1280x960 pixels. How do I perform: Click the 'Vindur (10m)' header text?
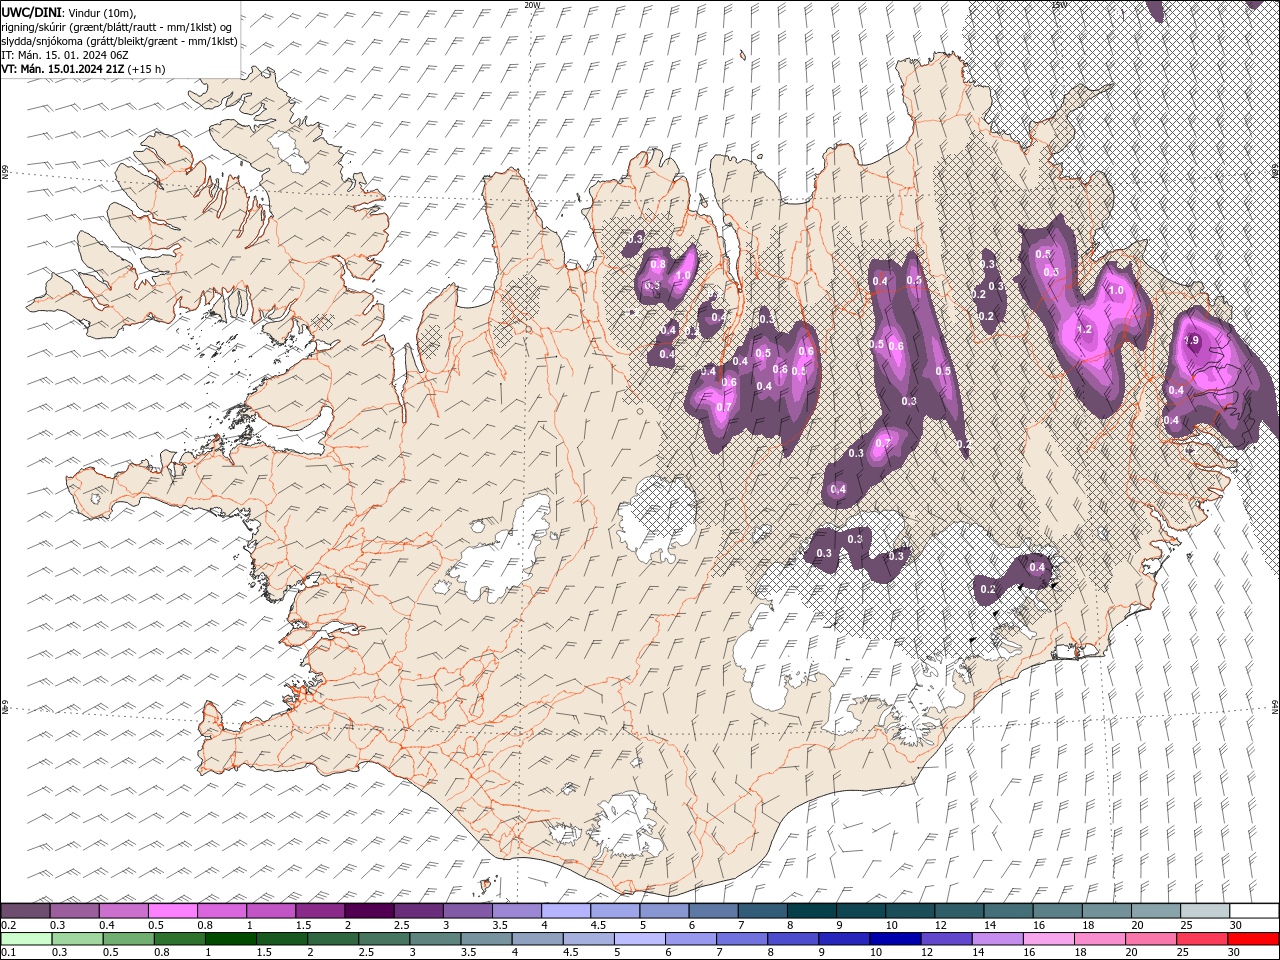click(x=103, y=13)
